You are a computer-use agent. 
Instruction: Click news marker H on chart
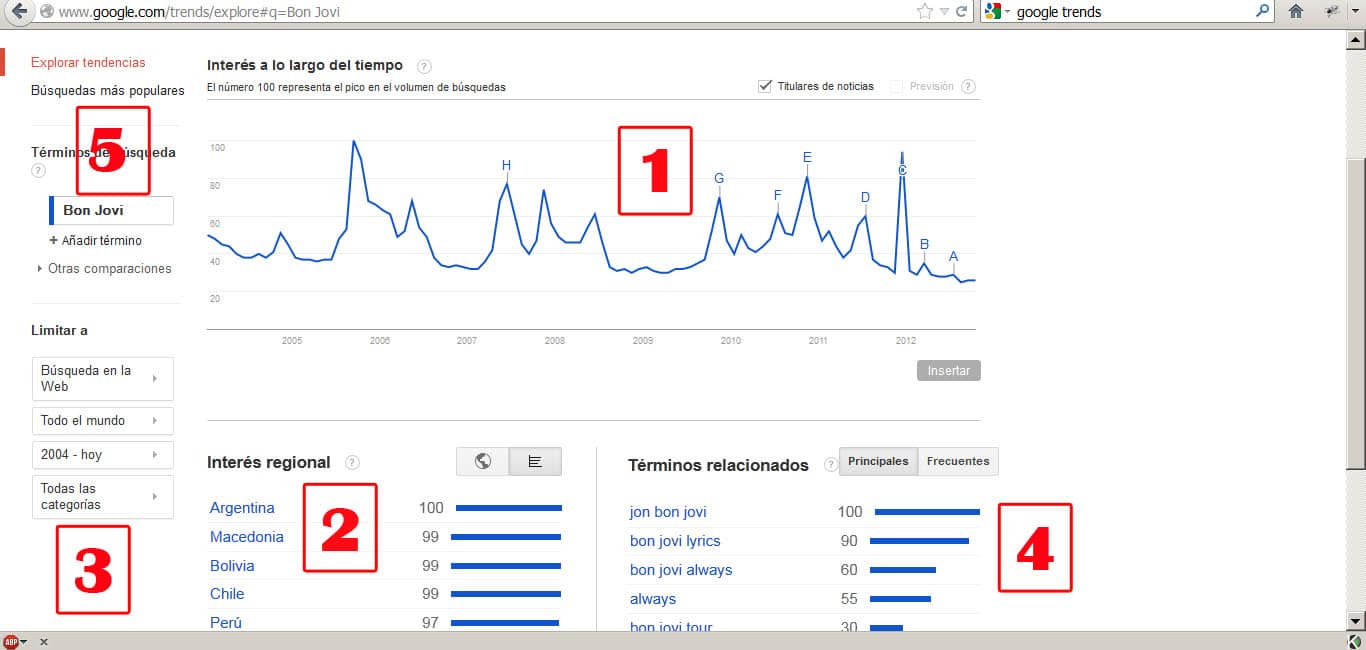click(506, 165)
